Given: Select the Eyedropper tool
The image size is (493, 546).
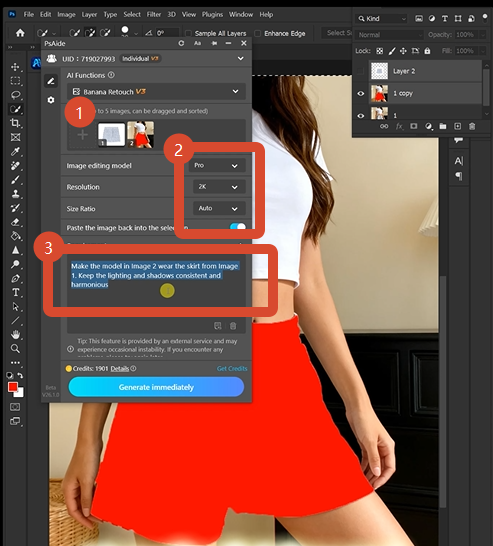Looking at the screenshot, I should point(15,151).
